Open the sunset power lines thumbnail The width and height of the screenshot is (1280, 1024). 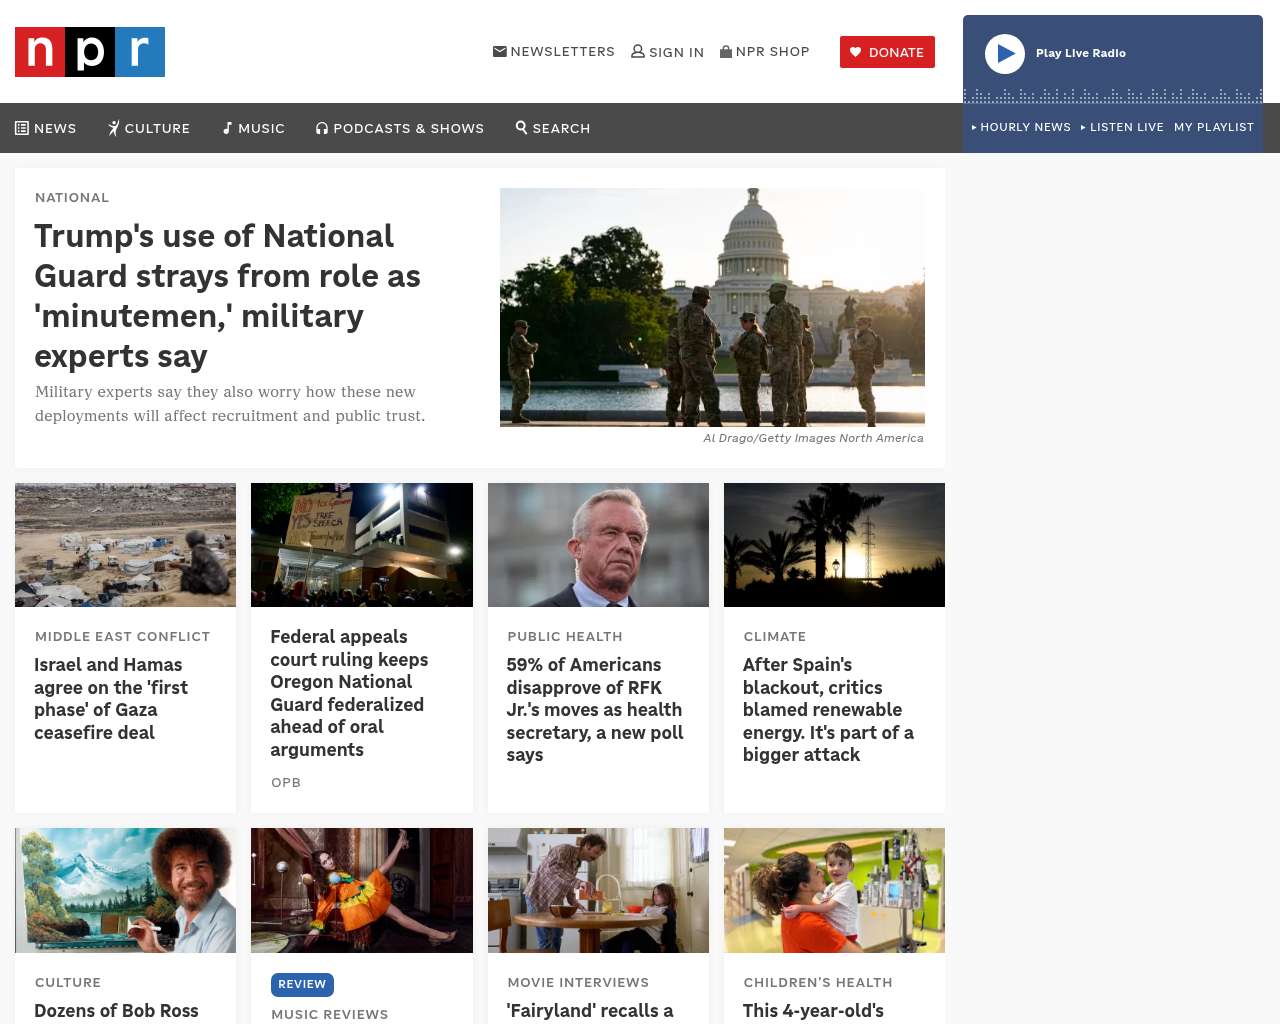pyautogui.click(x=834, y=545)
